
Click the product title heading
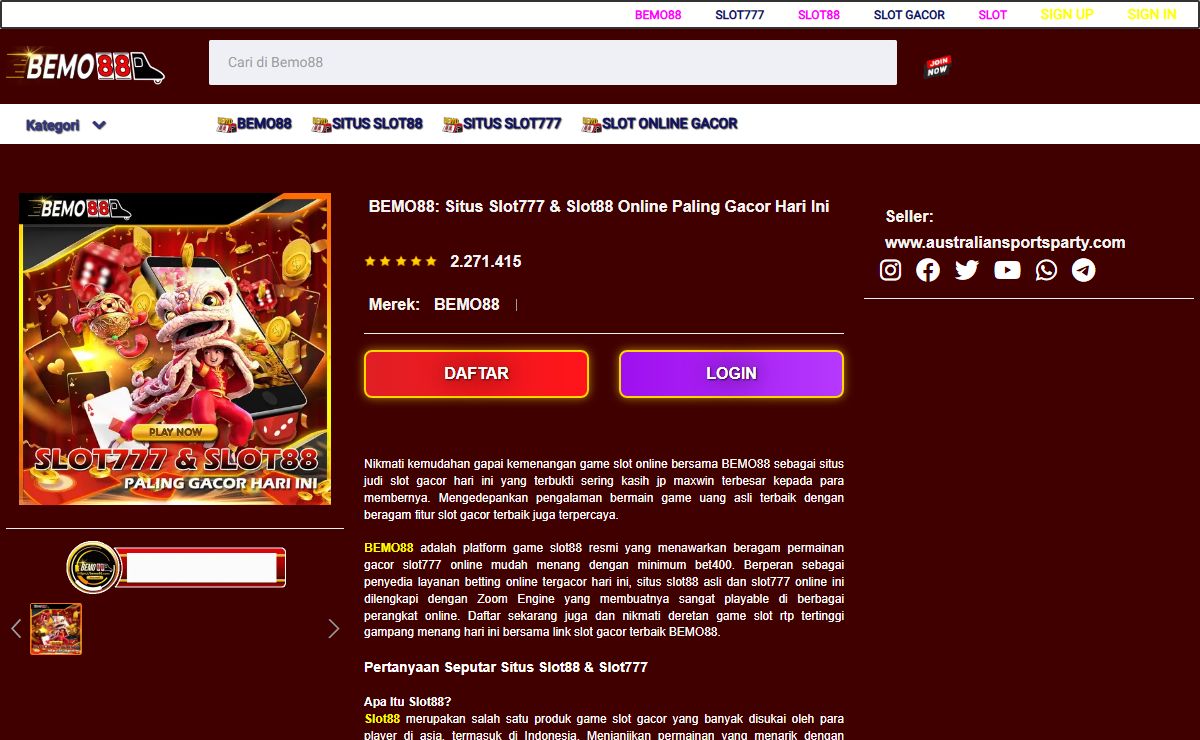pyautogui.click(x=599, y=206)
